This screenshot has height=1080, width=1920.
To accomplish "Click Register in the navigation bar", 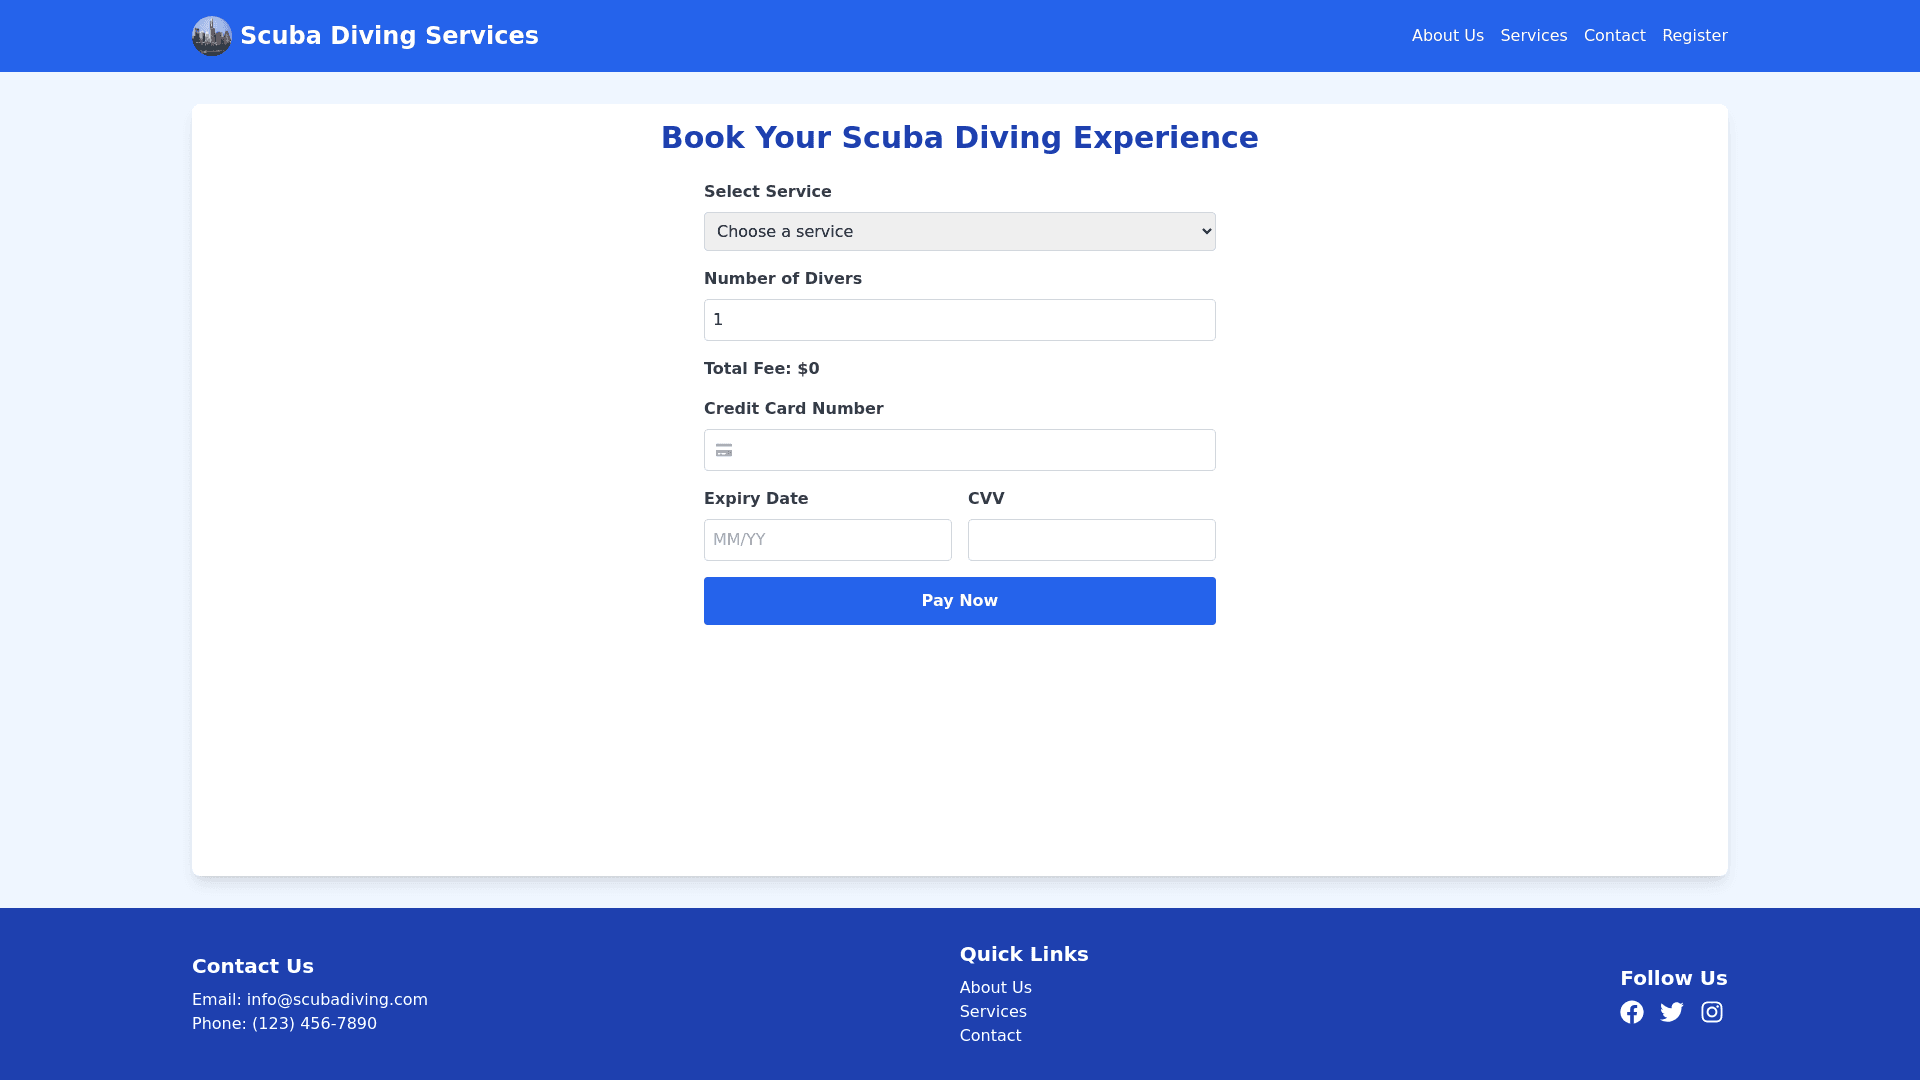I will tap(1694, 36).
